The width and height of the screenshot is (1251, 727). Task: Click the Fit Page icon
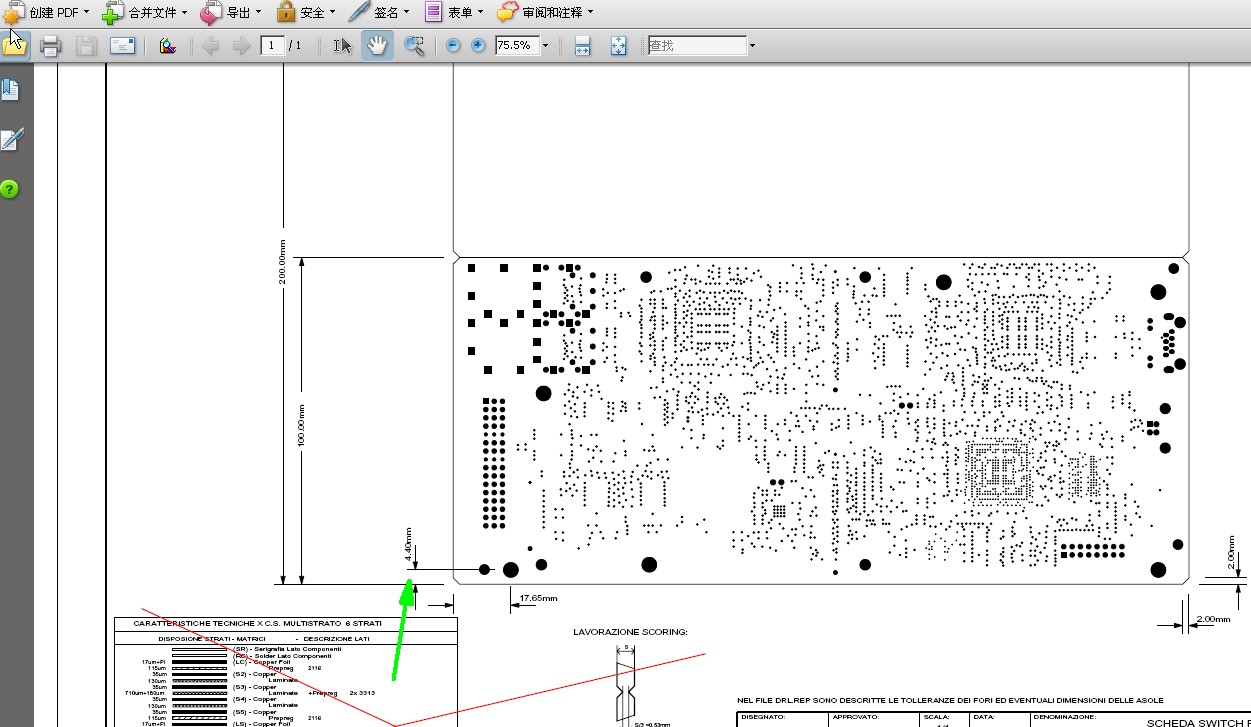pos(619,46)
